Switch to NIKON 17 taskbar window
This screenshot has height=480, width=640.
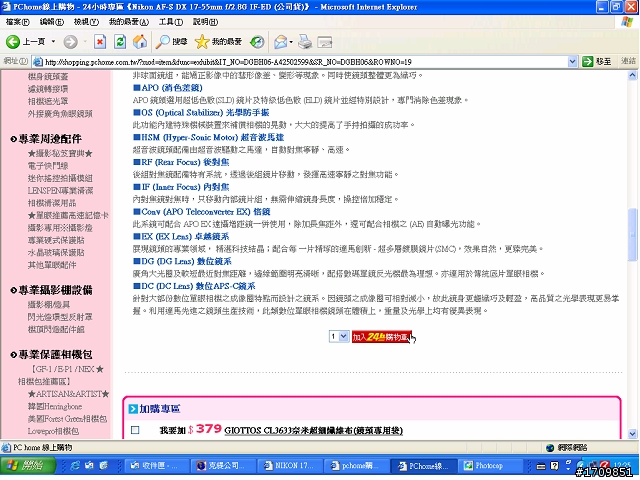coord(289,465)
